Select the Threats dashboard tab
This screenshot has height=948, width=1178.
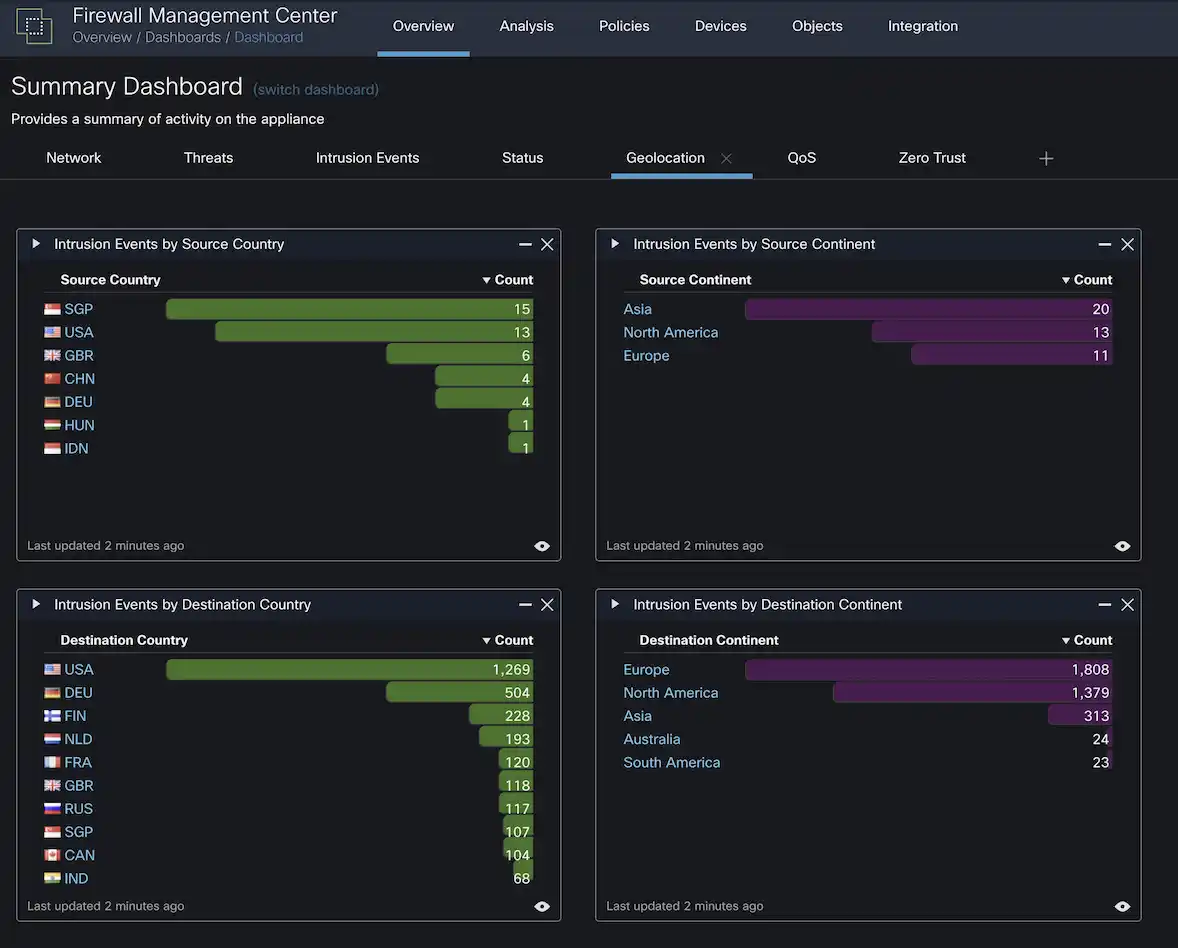[207, 157]
